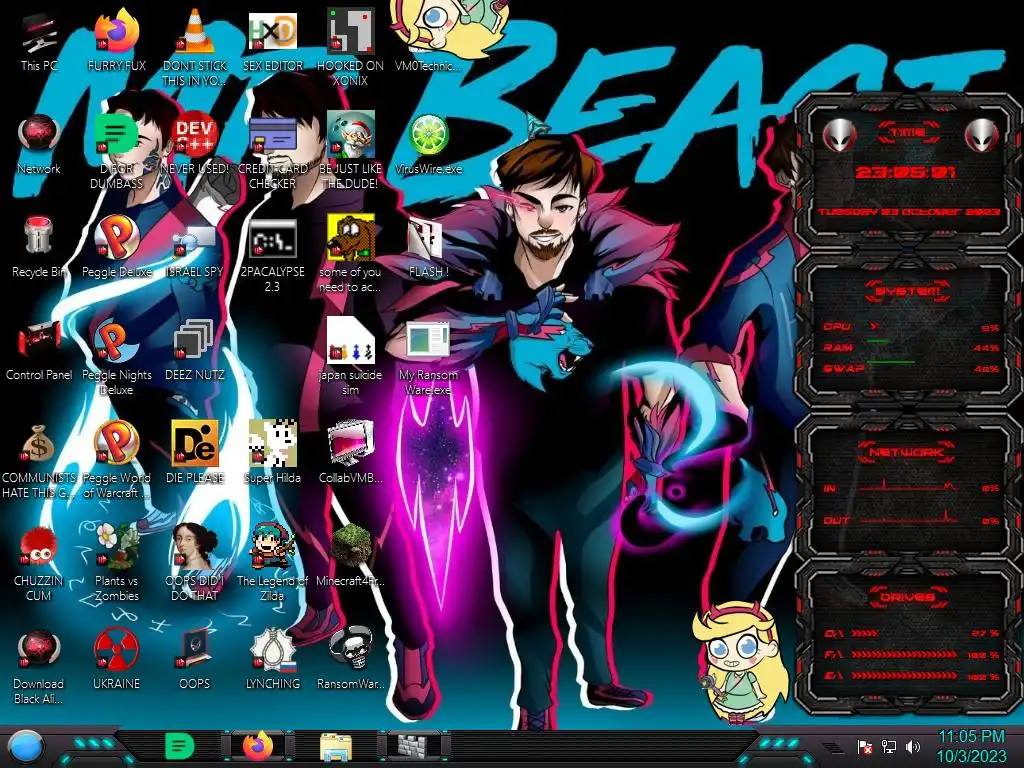Click the NETWORK header in the widget
1024x768 pixels.
(906, 451)
